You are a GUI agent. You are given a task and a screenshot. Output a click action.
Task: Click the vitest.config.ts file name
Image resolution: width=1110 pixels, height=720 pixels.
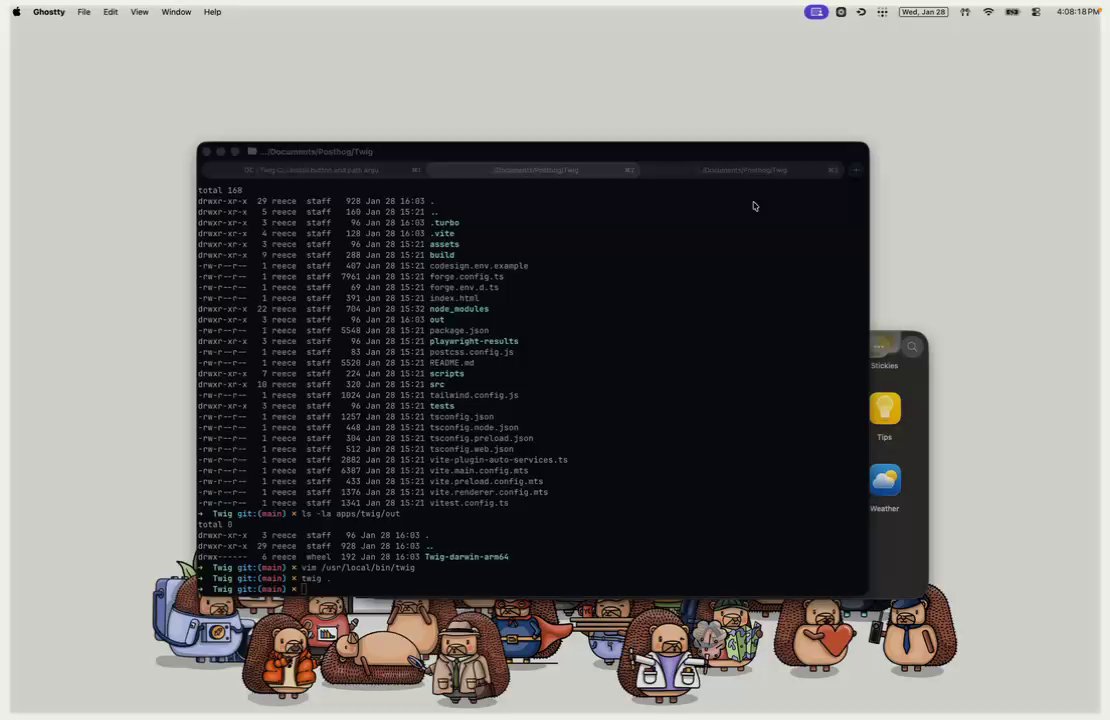[x=469, y=503]
